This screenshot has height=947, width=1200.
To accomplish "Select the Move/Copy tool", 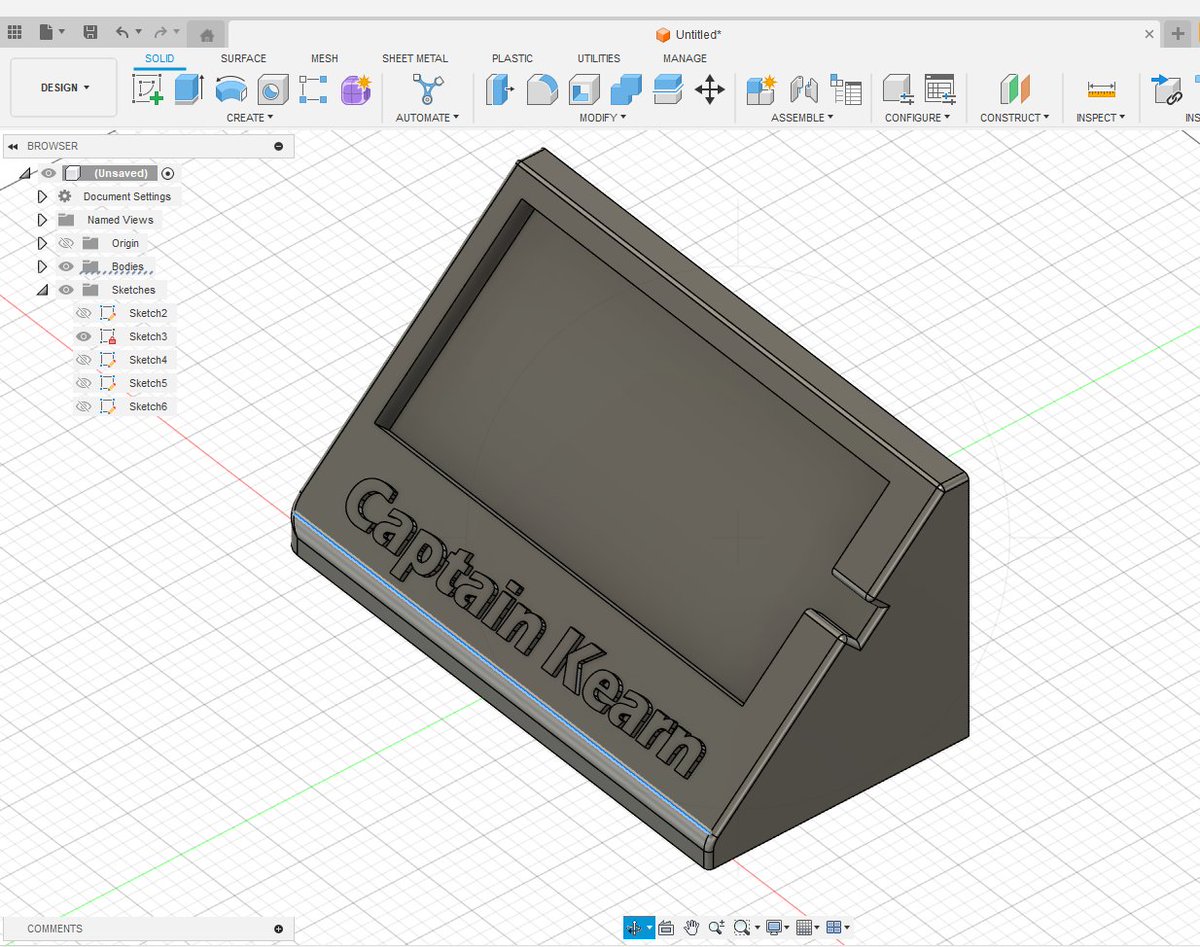I will 710,90.
